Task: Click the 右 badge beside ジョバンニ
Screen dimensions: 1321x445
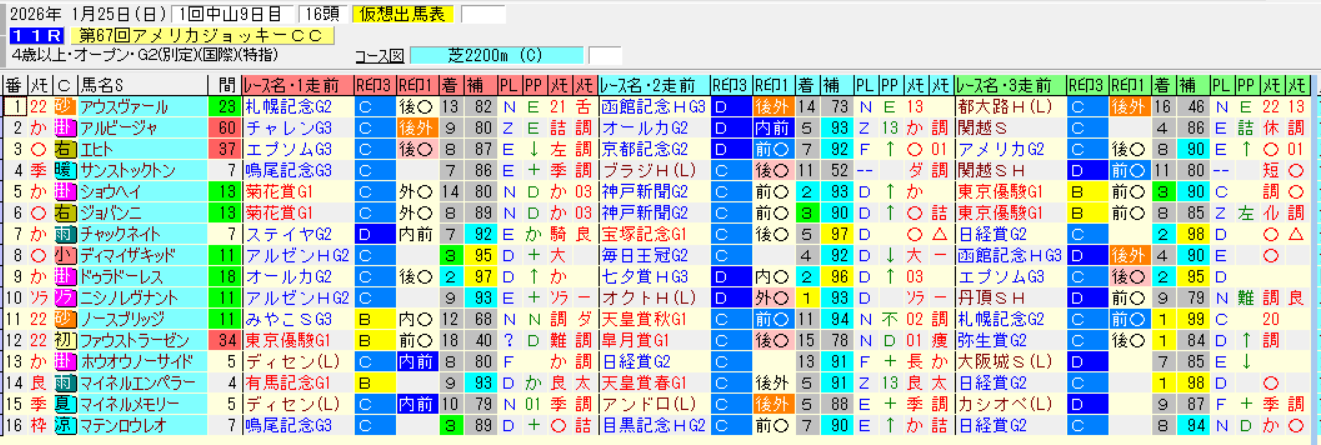Action: pos(64,213)
